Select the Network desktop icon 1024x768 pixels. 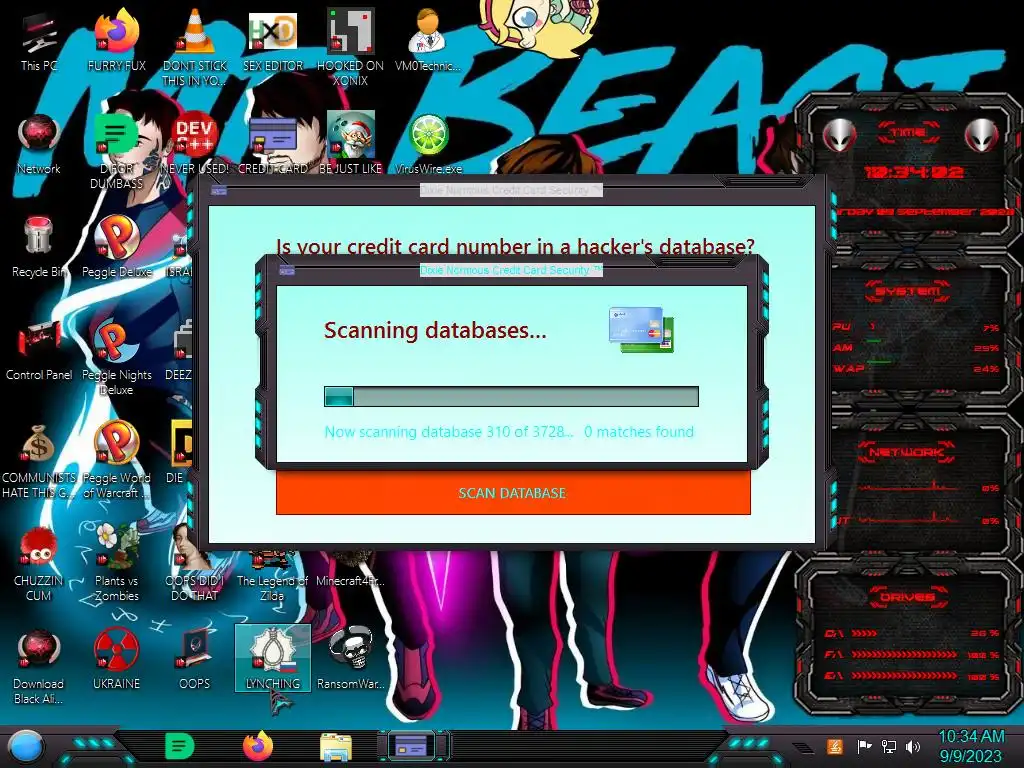point(39,144)
